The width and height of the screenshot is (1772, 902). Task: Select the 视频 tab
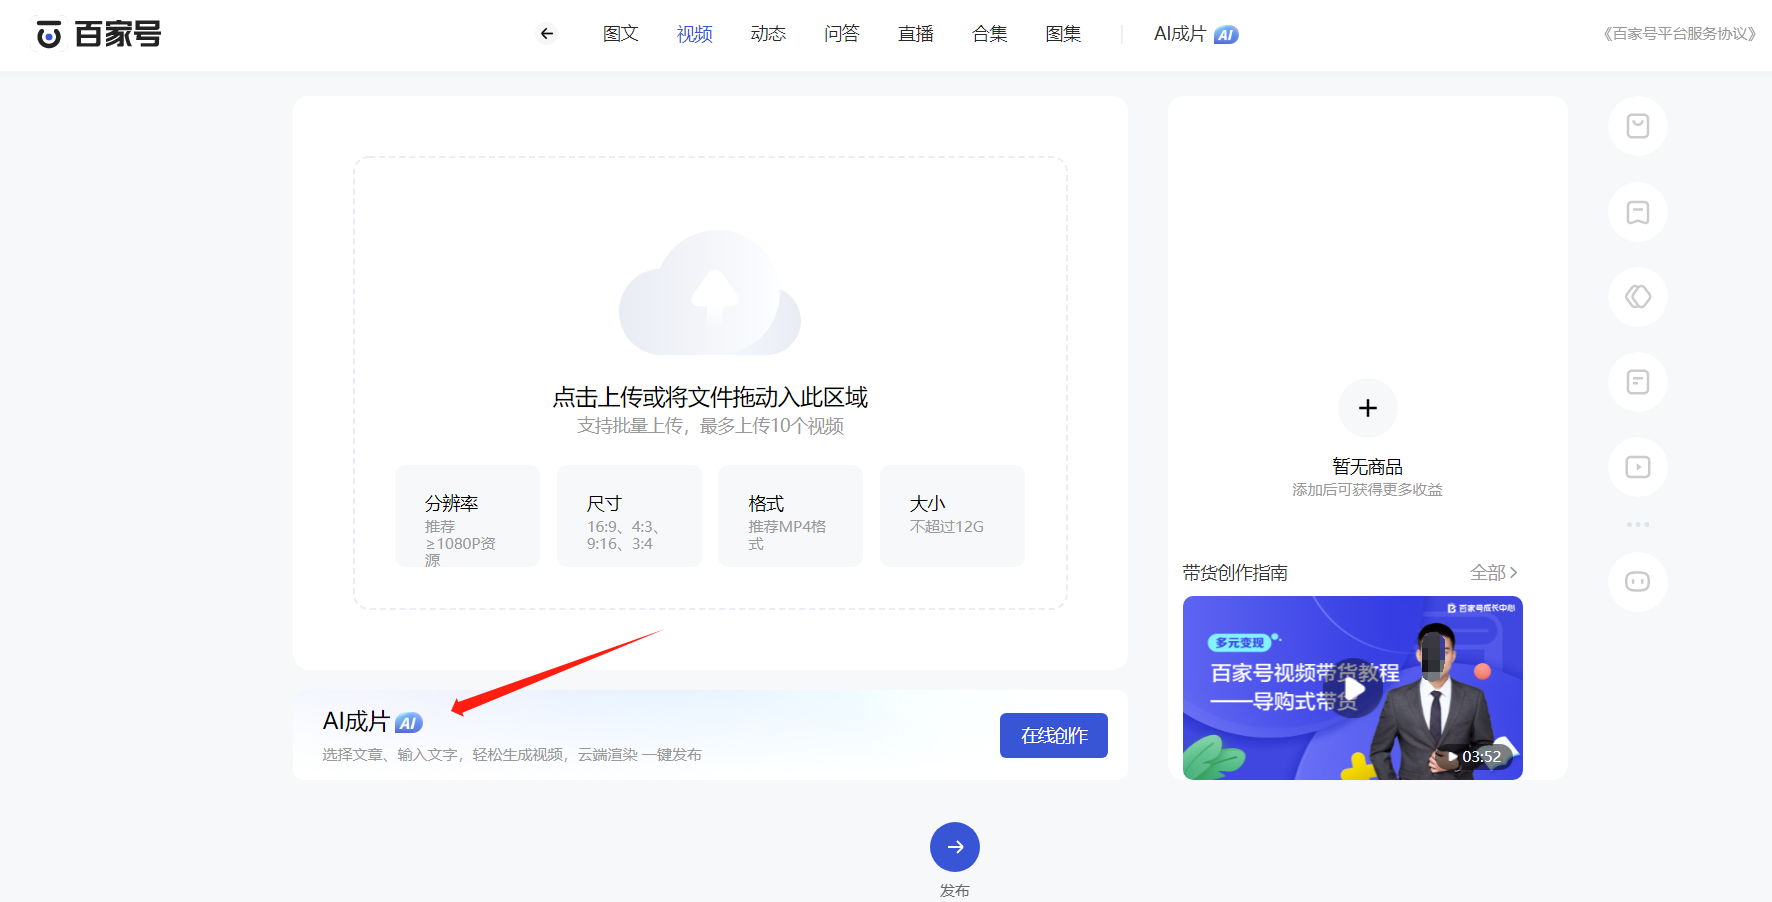click(695, 34)
